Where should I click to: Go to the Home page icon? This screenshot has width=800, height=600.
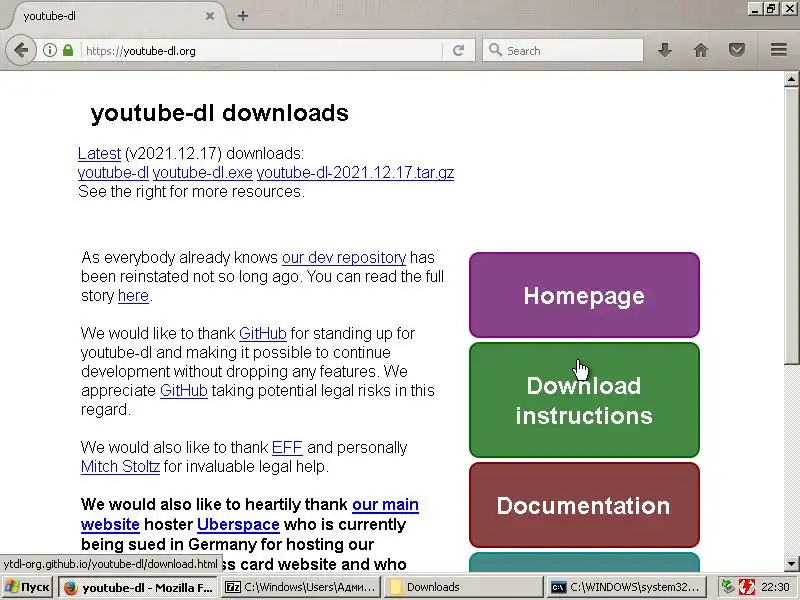tap(701, 51)
